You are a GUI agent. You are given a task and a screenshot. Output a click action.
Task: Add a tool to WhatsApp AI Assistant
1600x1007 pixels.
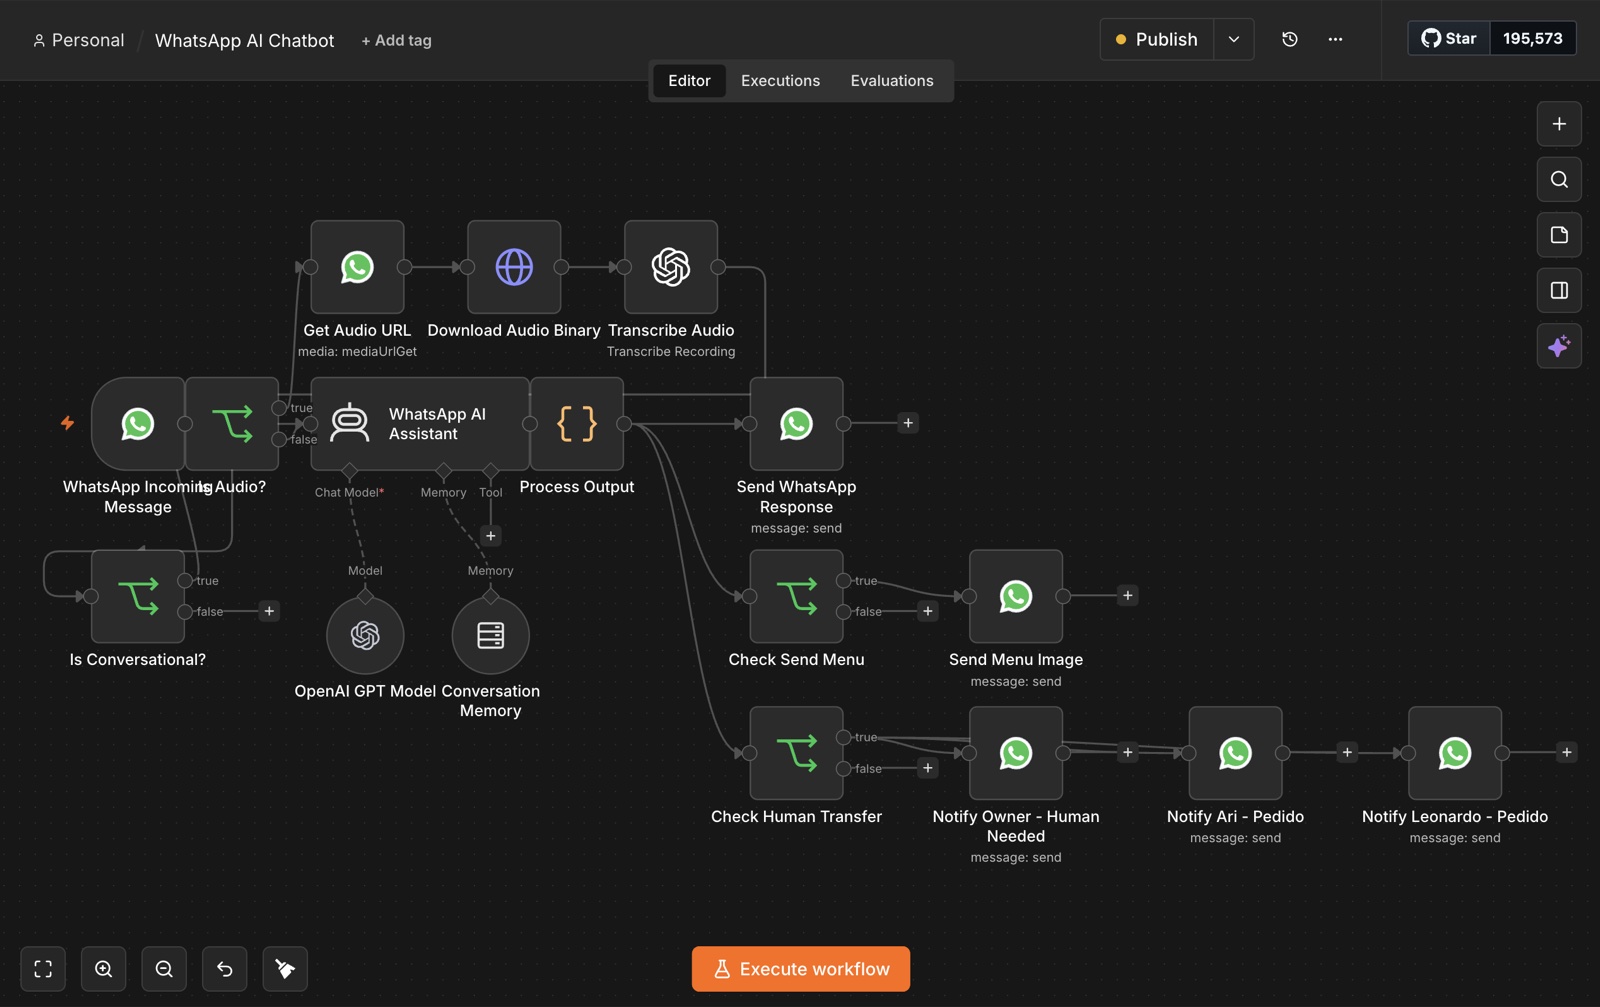point(491,536)
